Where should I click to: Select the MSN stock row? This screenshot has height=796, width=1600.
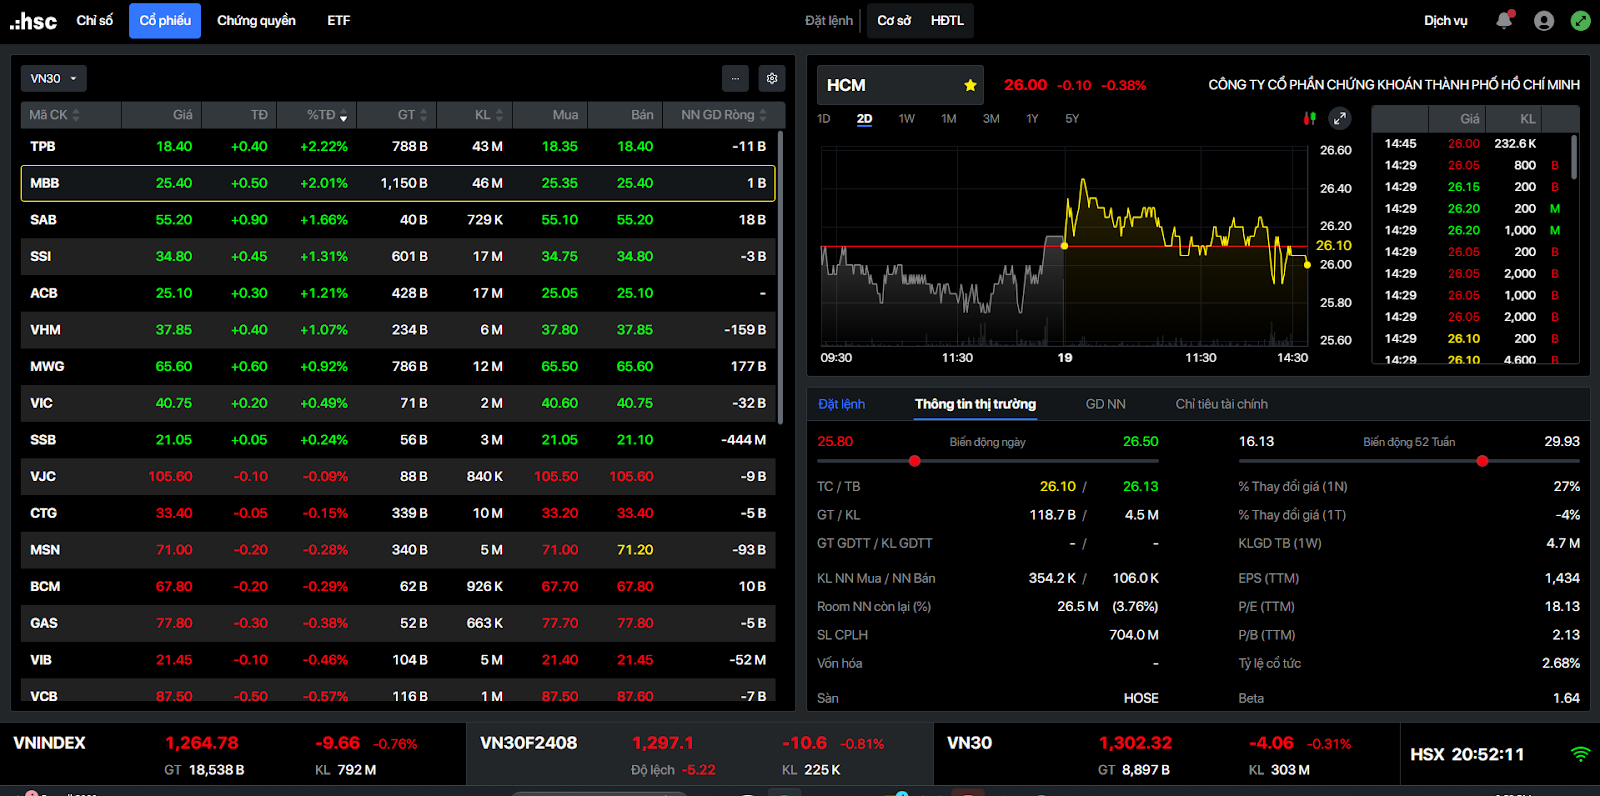point(398,550)
